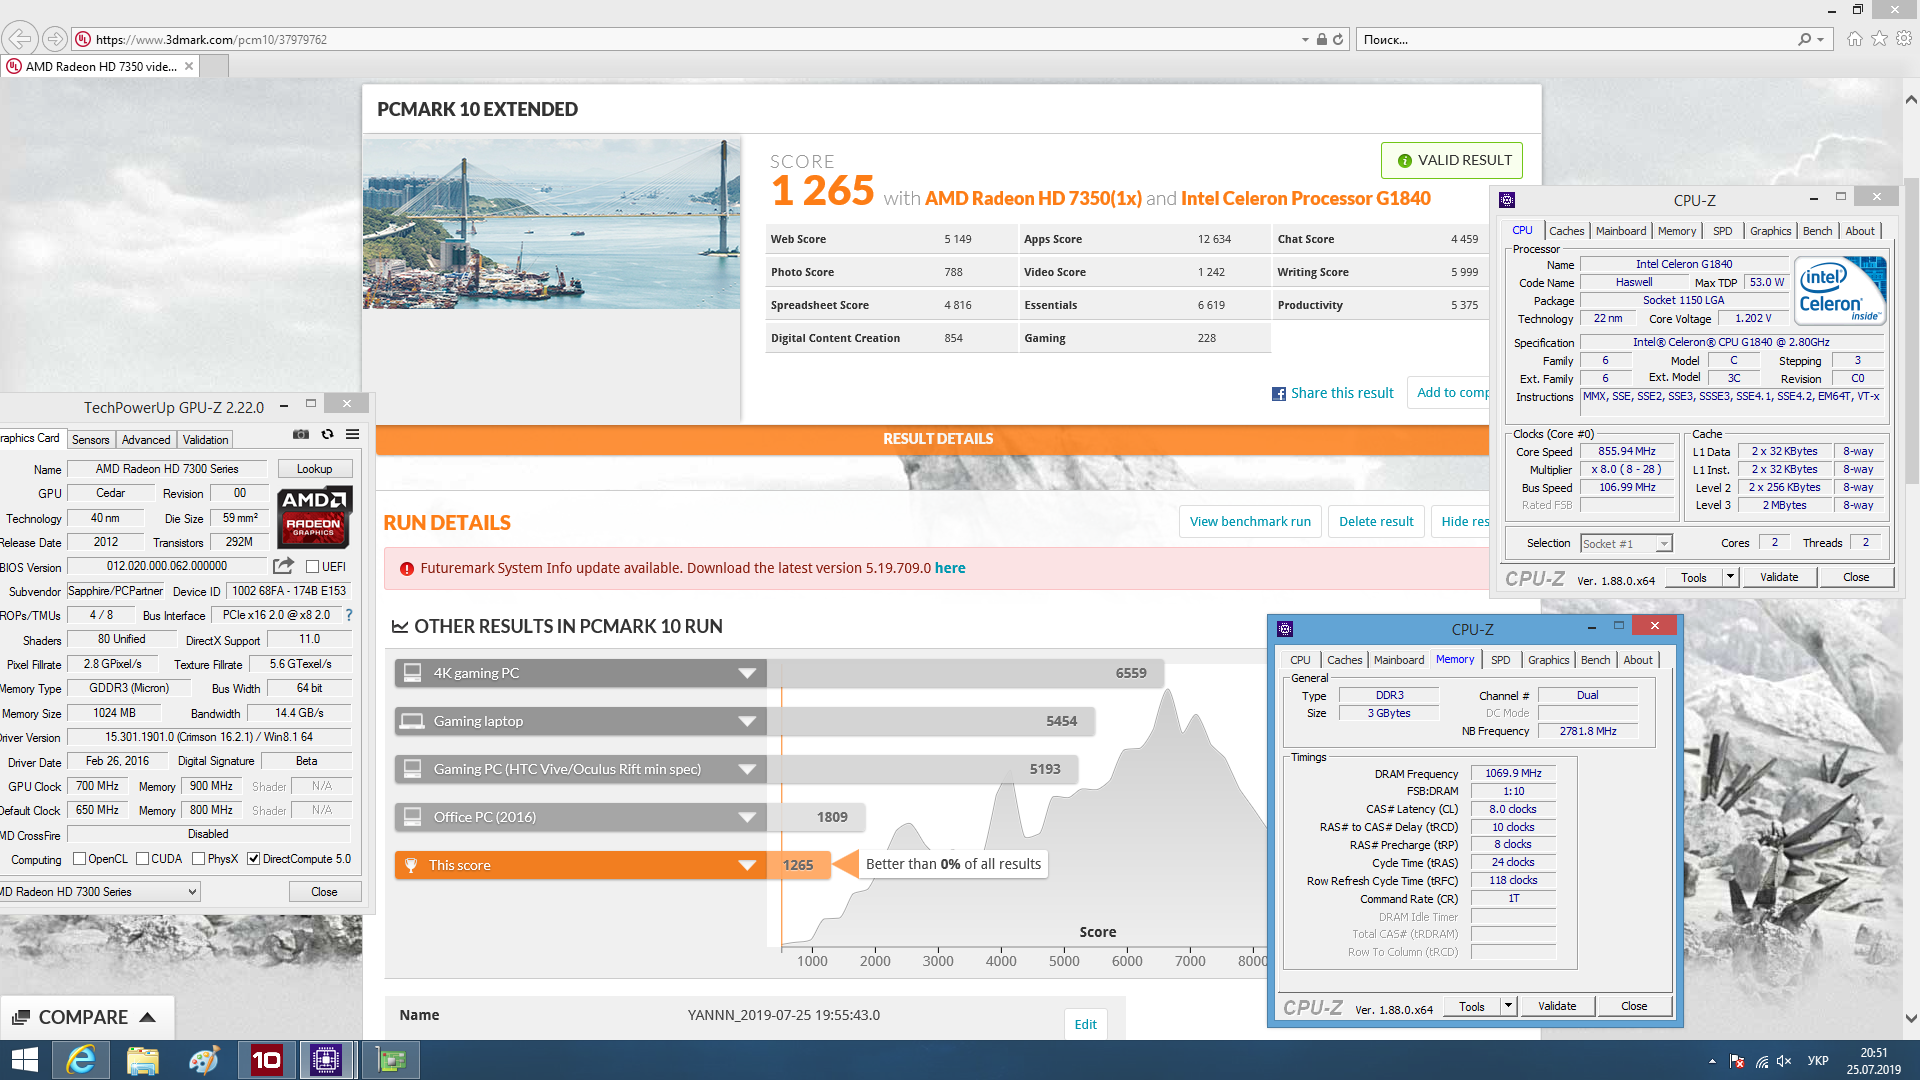Open the GPU selection dropdown in GPU-Z
This screenshot has height=1080, width=1920.
[99, 892]
